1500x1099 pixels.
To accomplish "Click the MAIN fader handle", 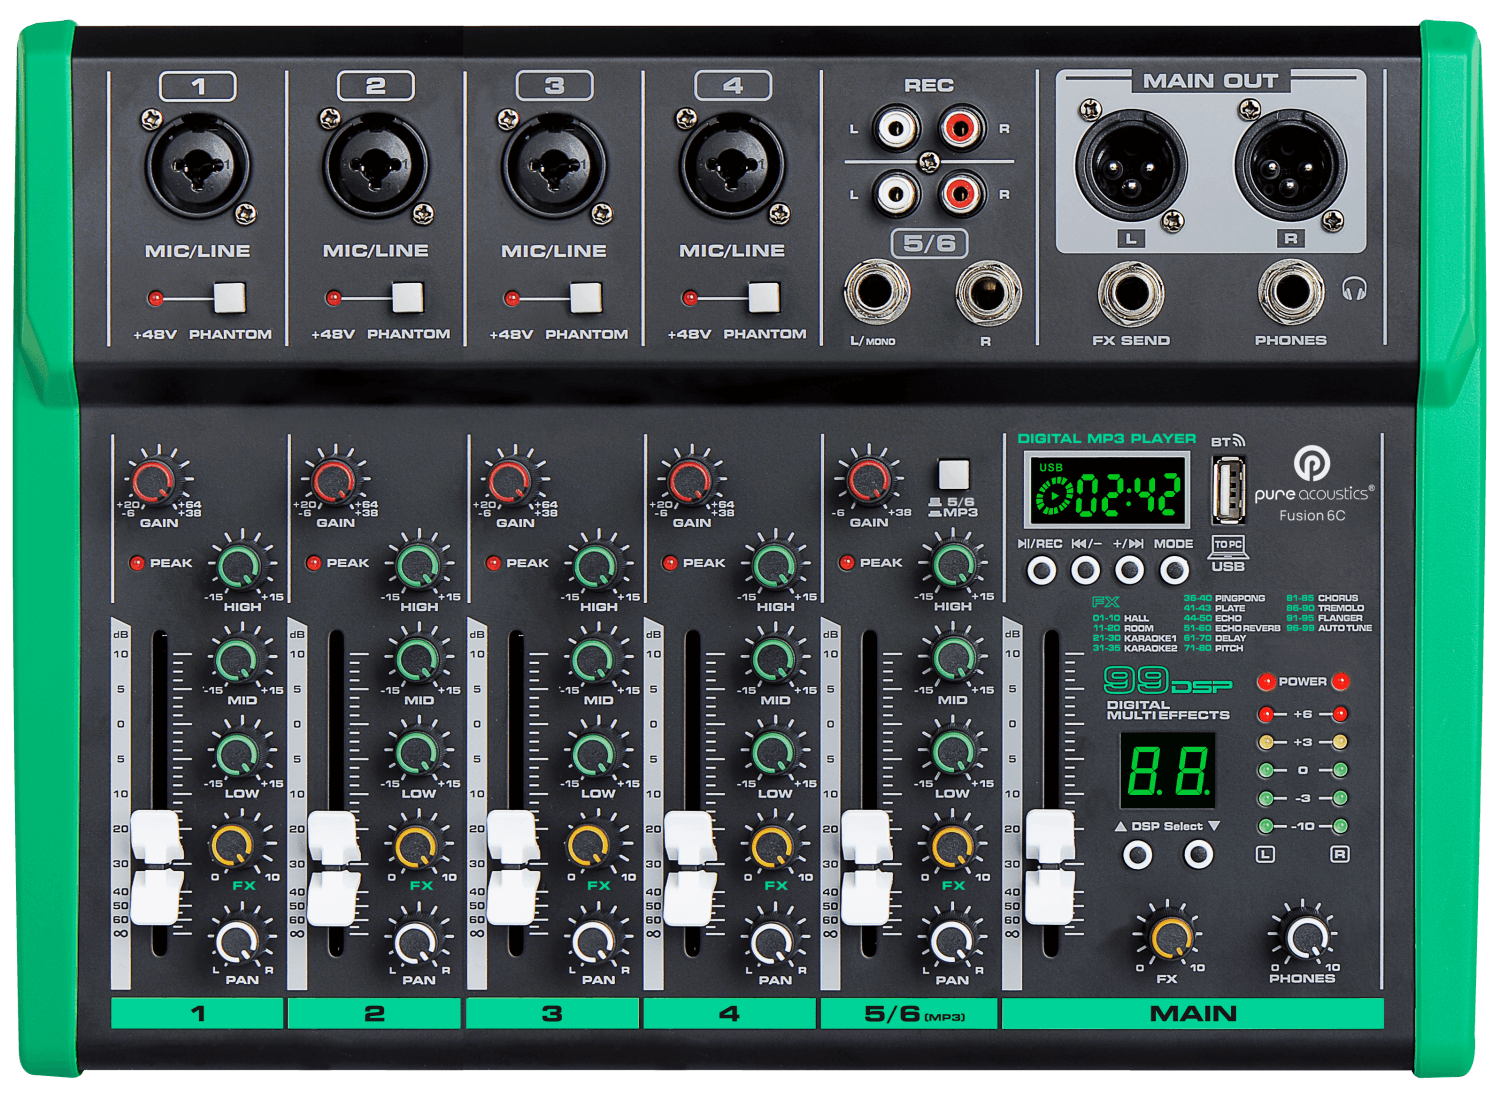I will click(1050, 868).
